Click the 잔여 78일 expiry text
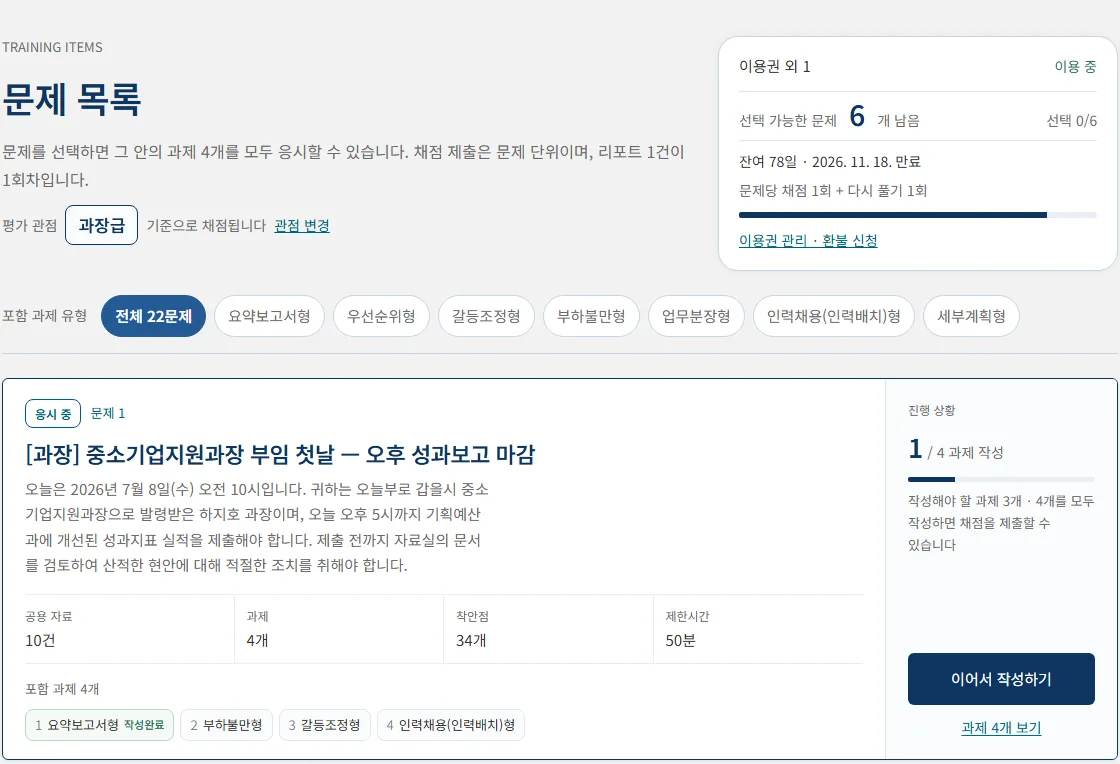The height and width of the screenshot is (764, 1120). click(829, 162)
